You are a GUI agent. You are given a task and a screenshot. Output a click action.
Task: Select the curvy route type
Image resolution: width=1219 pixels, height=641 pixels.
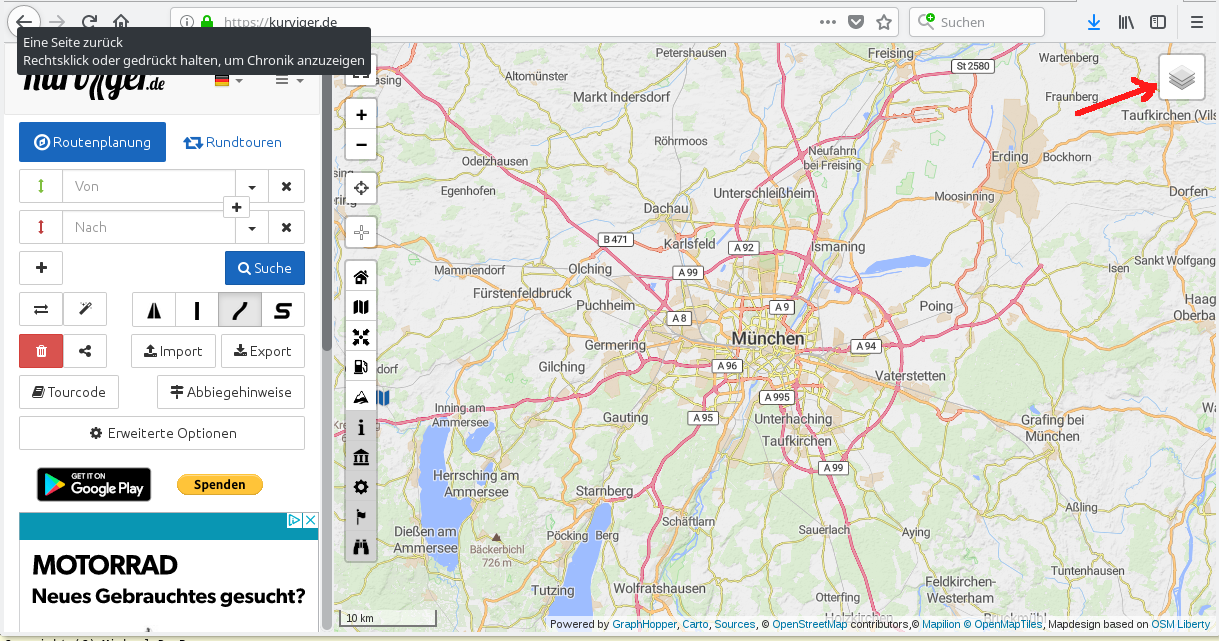point(240,310)
